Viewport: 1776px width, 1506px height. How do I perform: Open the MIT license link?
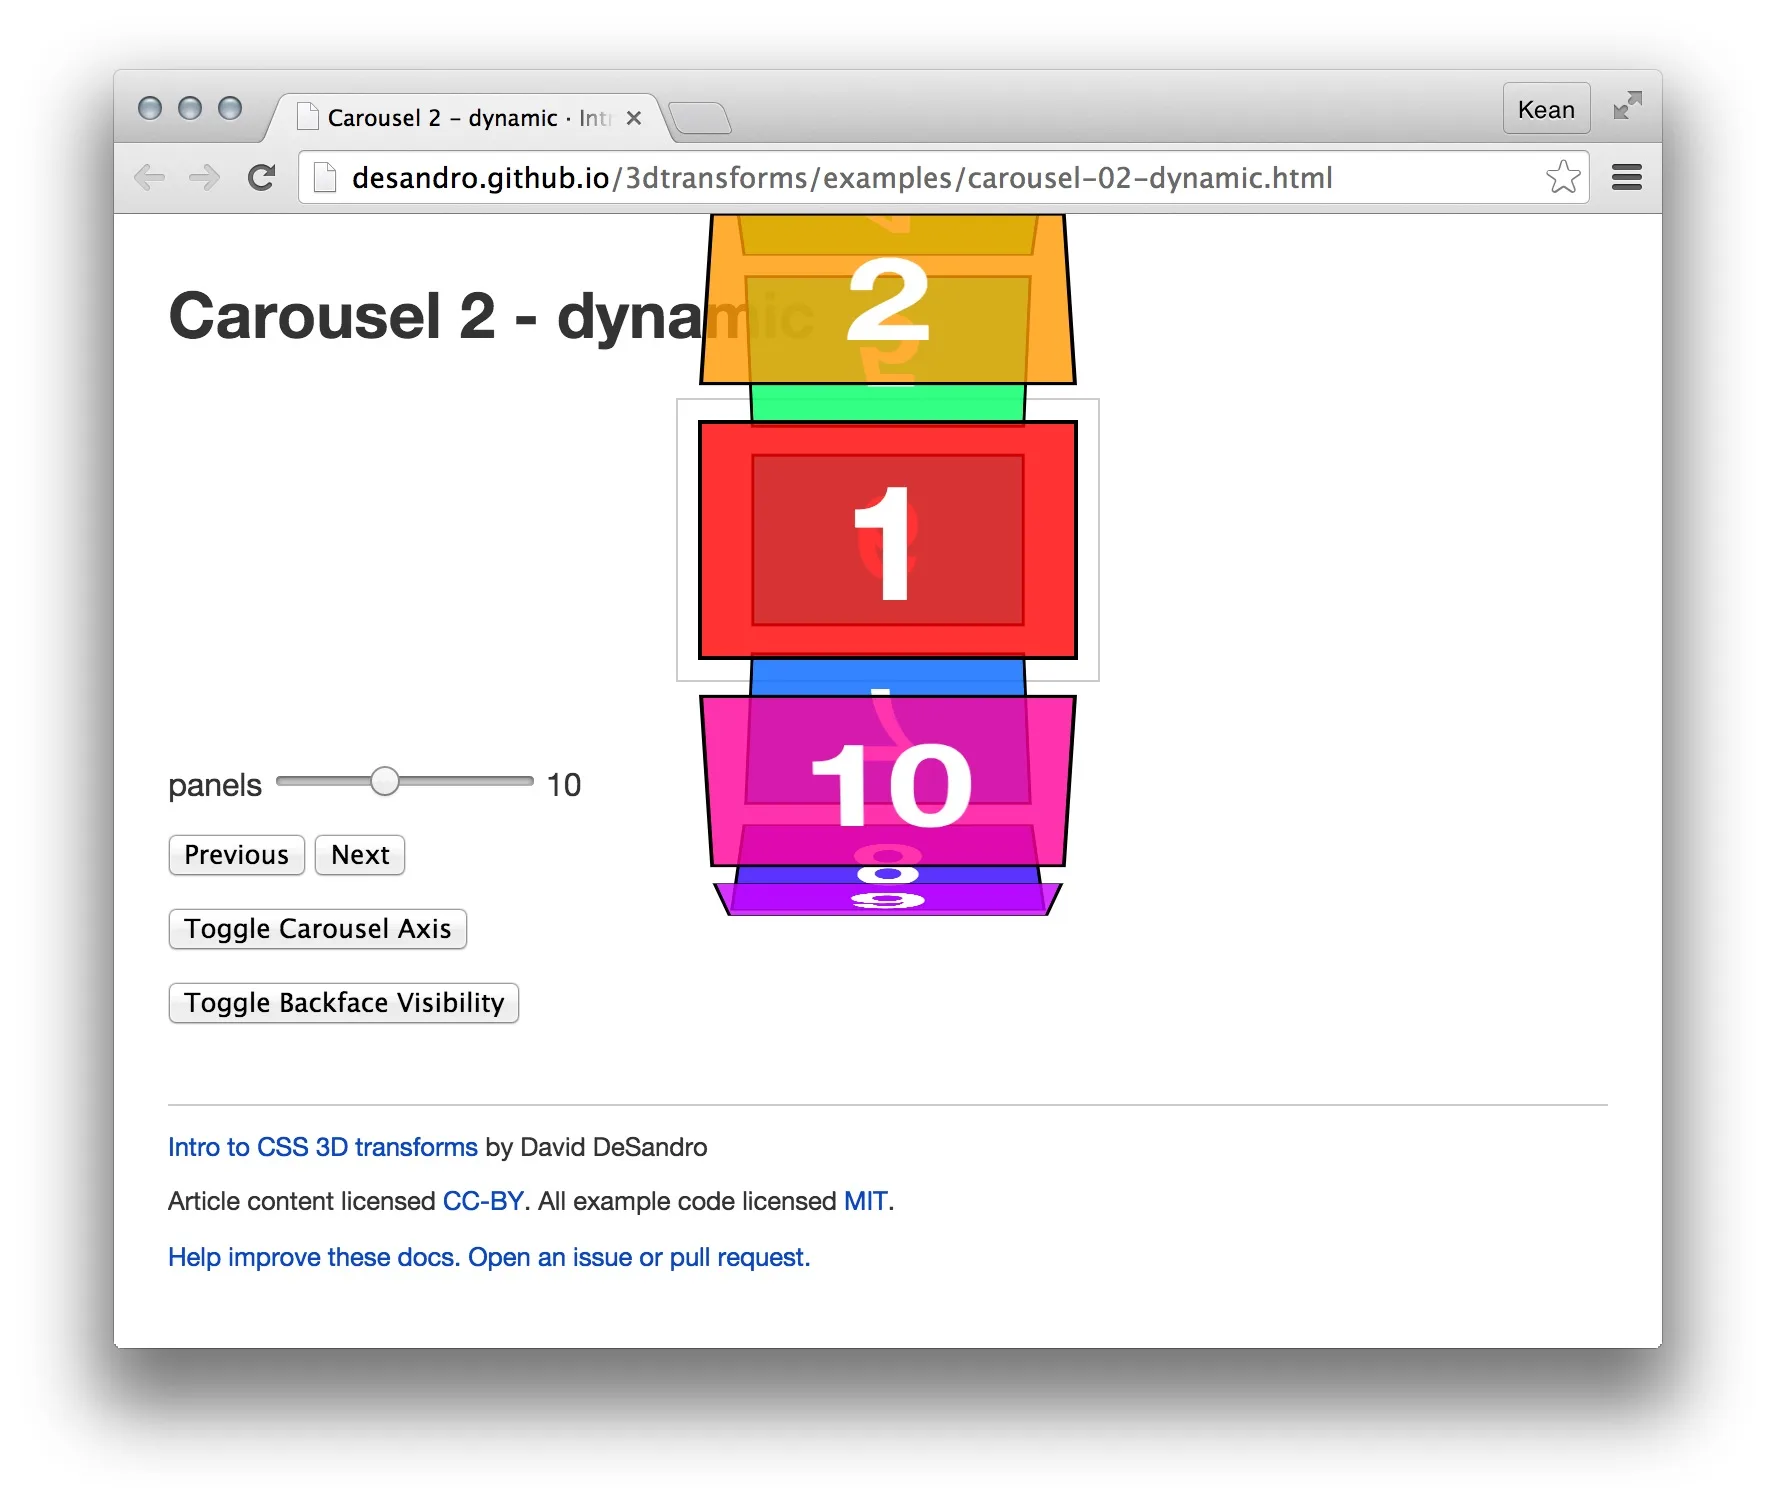(x=866, y=1201)
